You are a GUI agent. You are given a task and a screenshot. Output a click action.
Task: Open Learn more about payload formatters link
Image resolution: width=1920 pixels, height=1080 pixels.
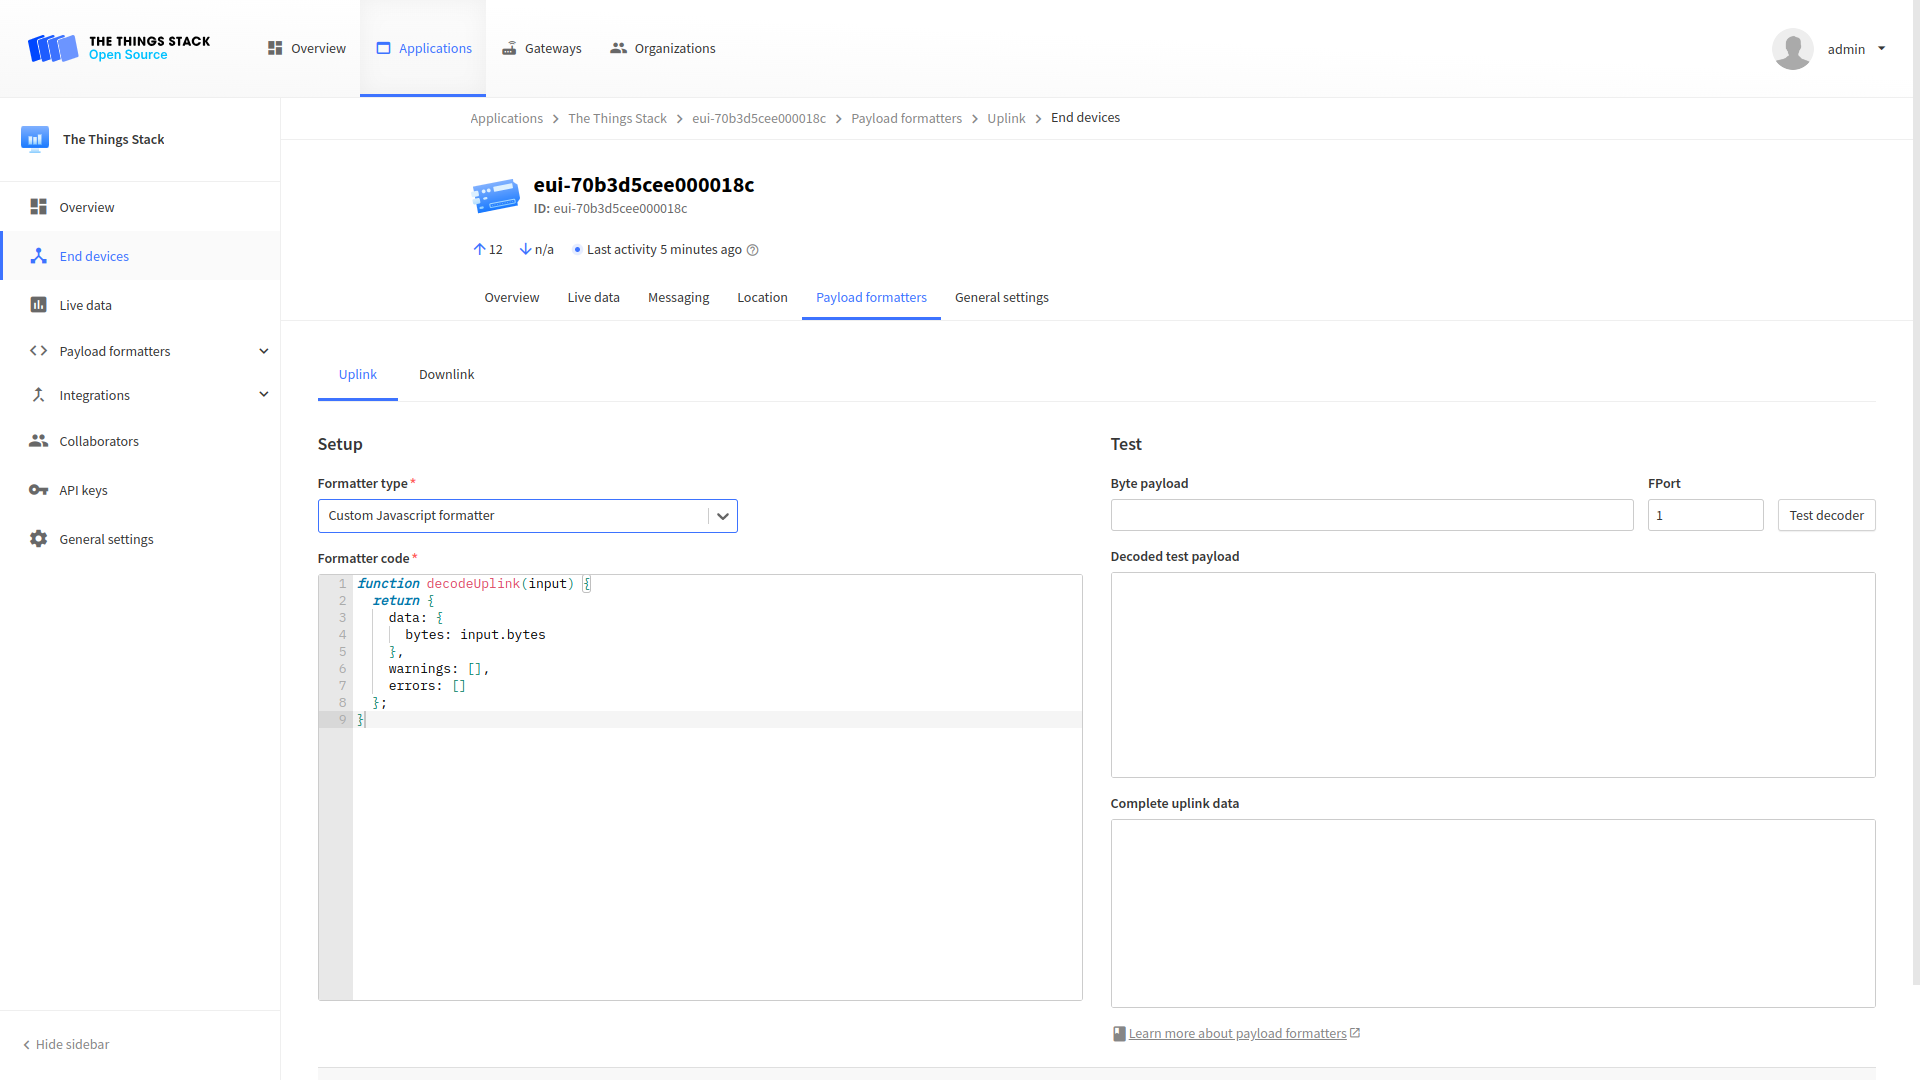point(1237,1034)
